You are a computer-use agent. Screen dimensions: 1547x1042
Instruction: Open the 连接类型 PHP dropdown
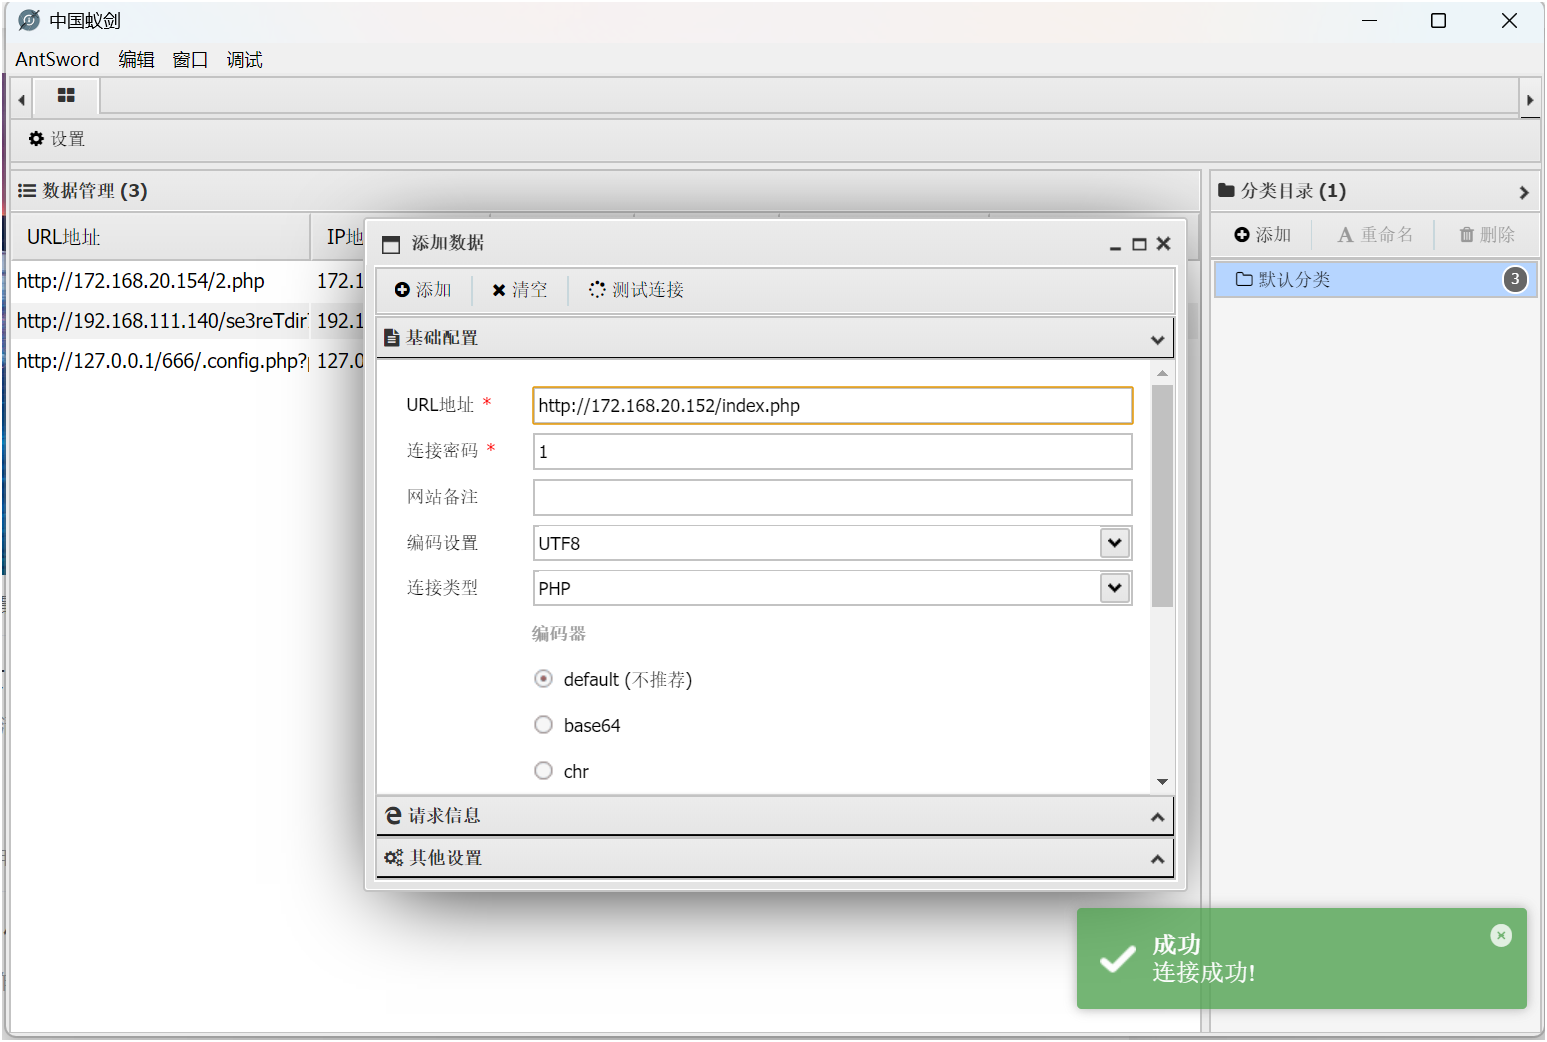1115,588
